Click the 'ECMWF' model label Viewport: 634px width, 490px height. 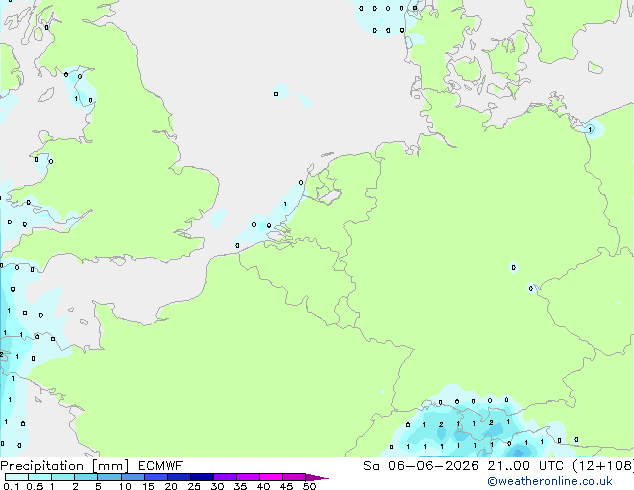click(x=161, y=466)
